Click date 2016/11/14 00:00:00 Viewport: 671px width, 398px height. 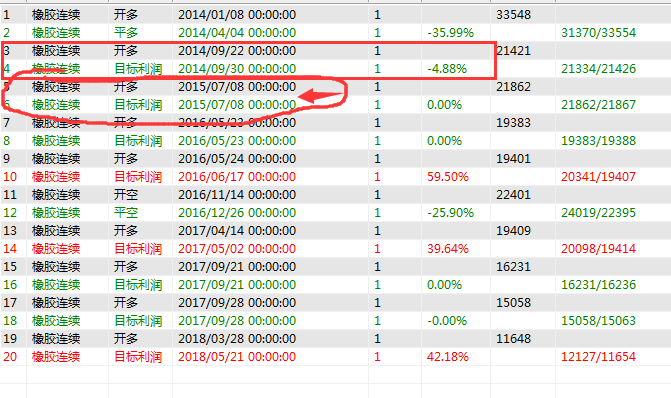[x=237, y=195]
